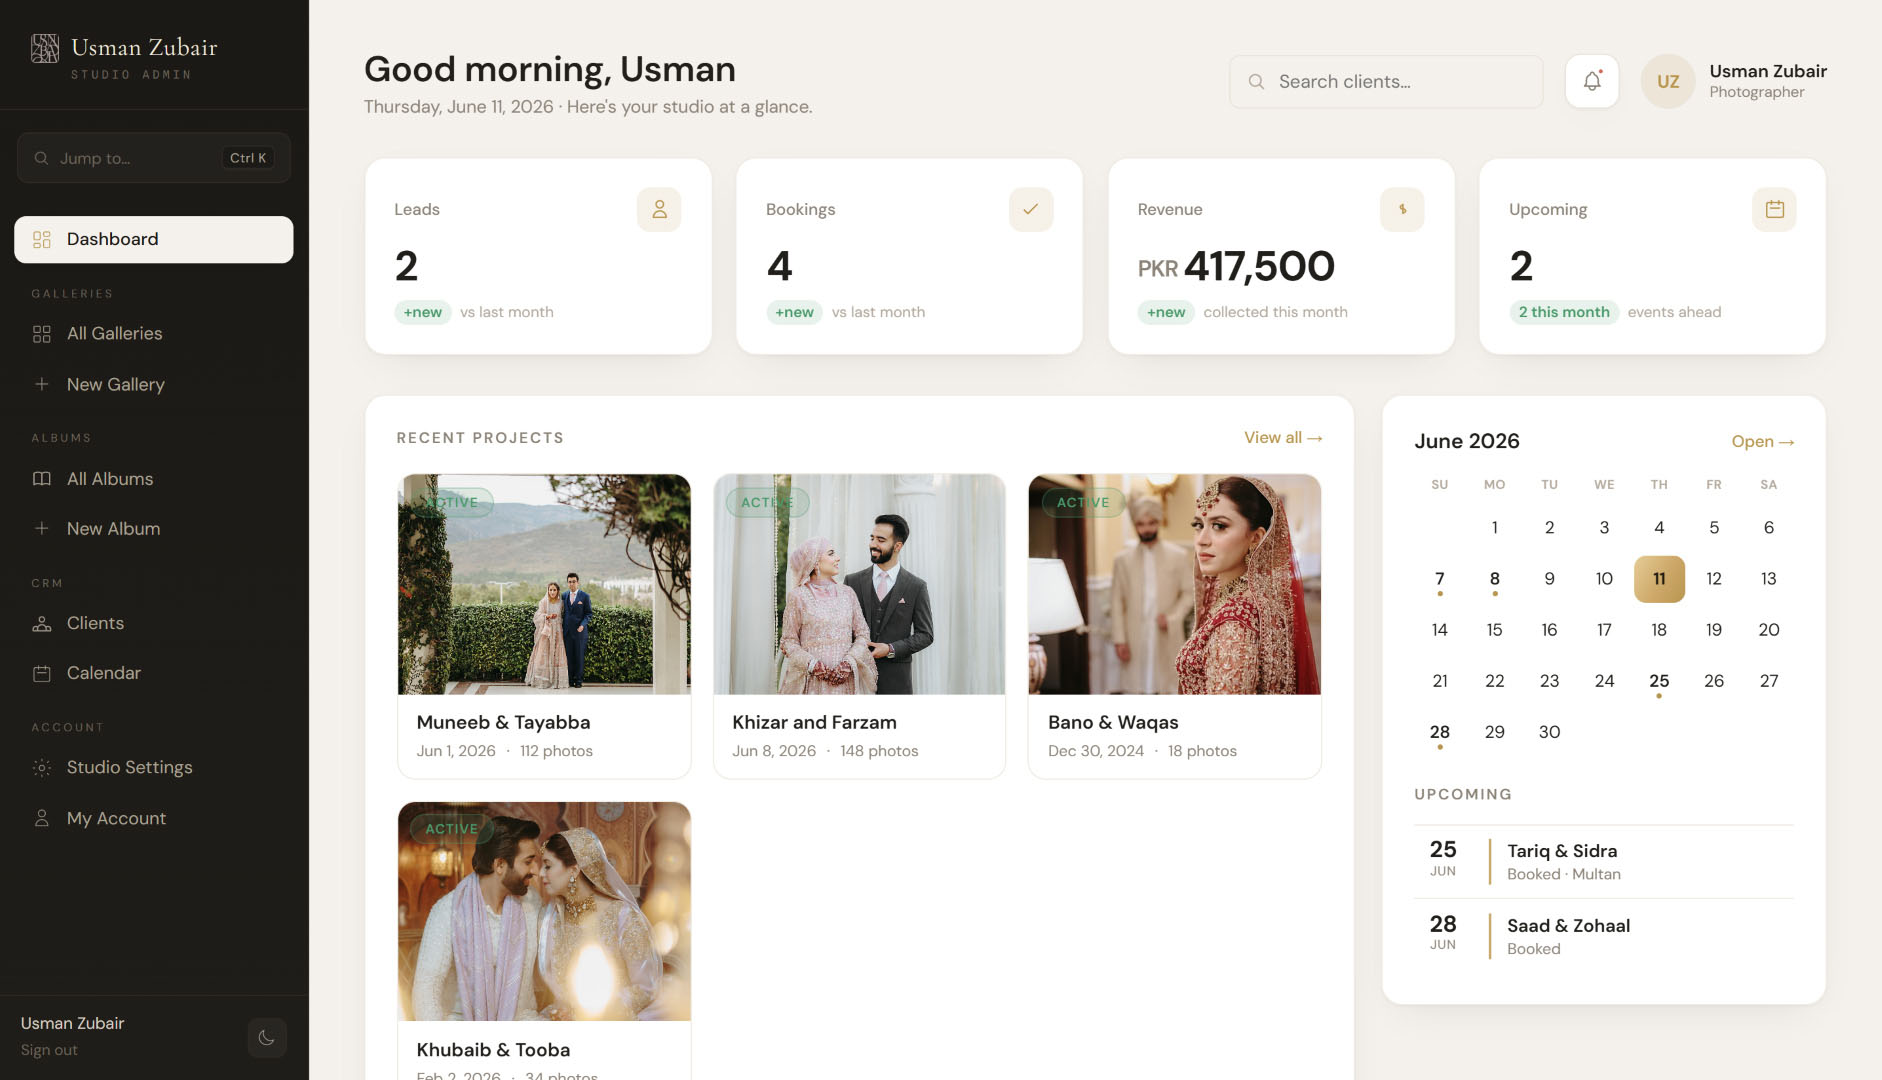Screen dimensions: 1882x1080
Task: Open Dashboard in the sidebar
Action: [x=154, y=239]
